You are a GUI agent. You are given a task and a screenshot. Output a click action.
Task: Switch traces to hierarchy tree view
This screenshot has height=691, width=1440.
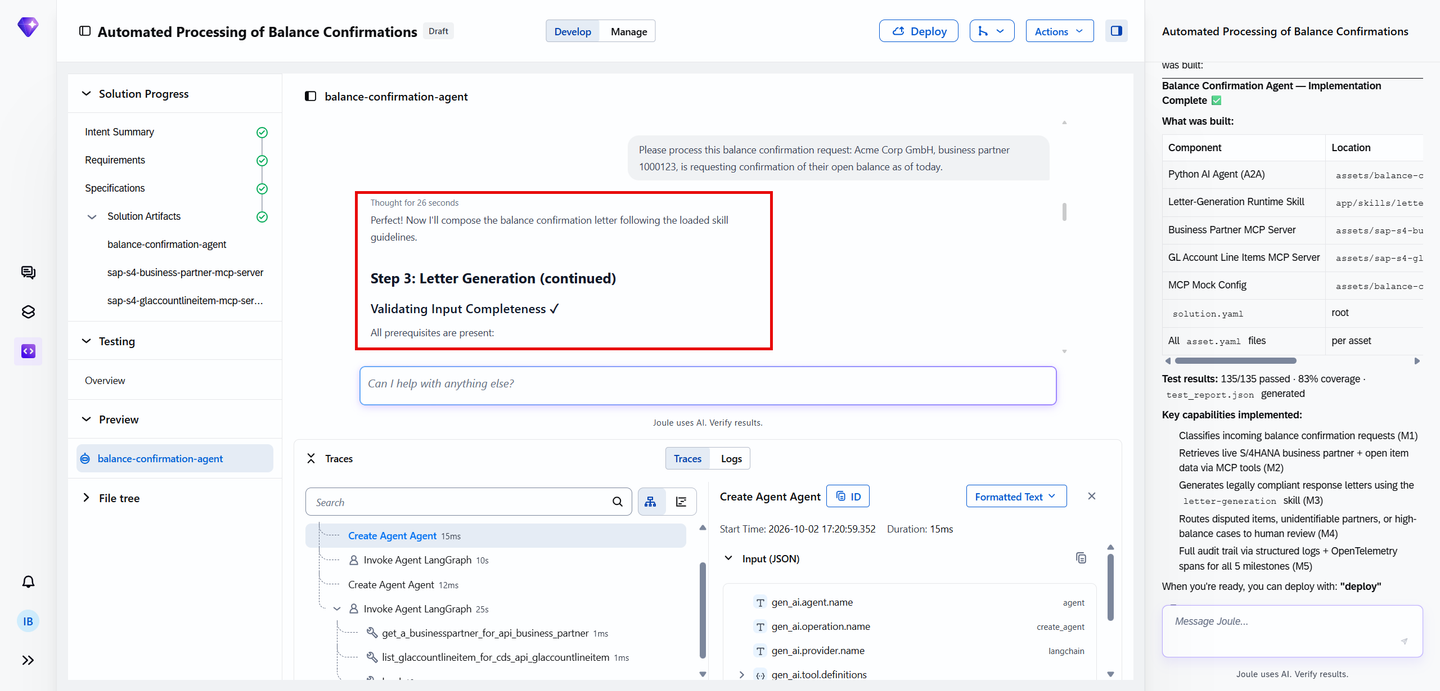[651, 502]
